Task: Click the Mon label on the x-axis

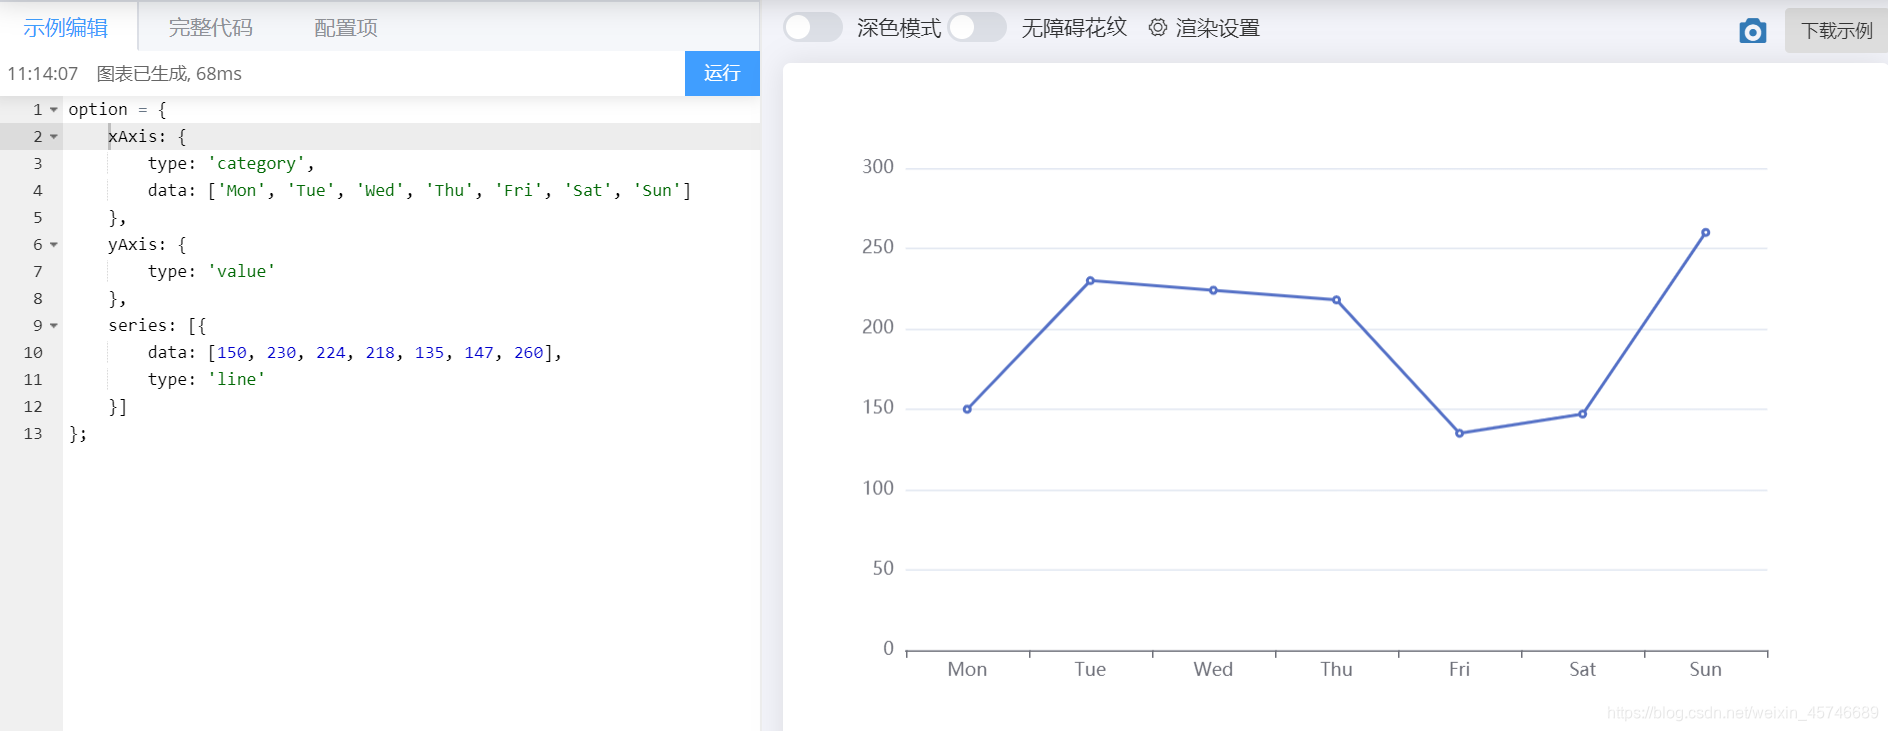Action: [967, 669]
